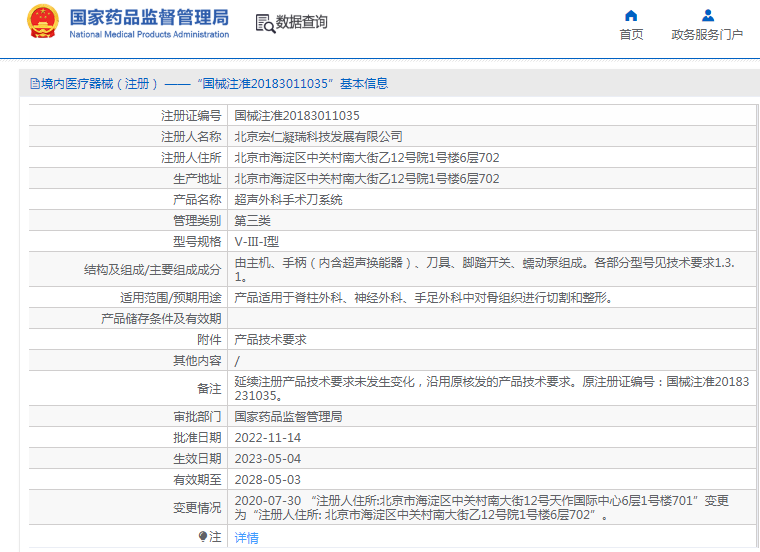Screen dimensions: 760x552
Task: Click the slash value in 其他内容 row
Action: point(237,361)
